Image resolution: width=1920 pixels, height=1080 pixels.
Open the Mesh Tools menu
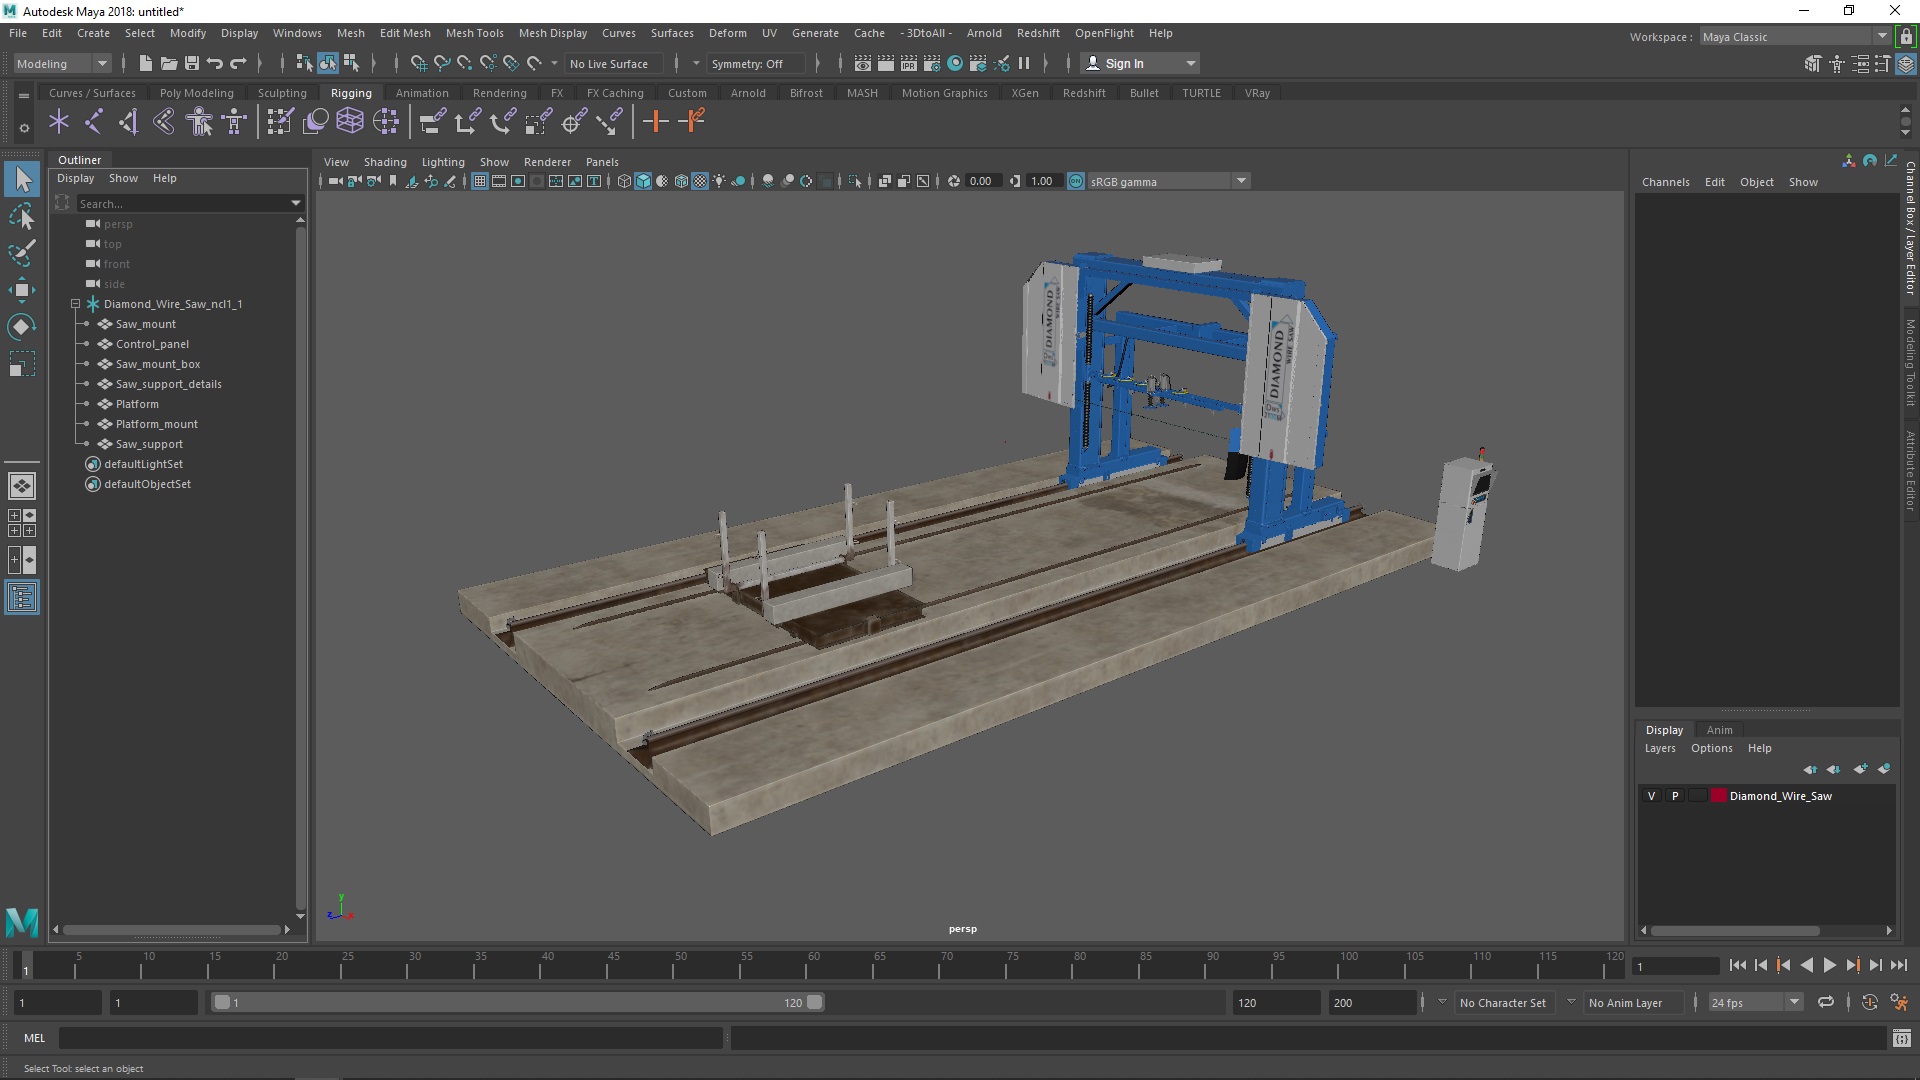pos(474,33)
